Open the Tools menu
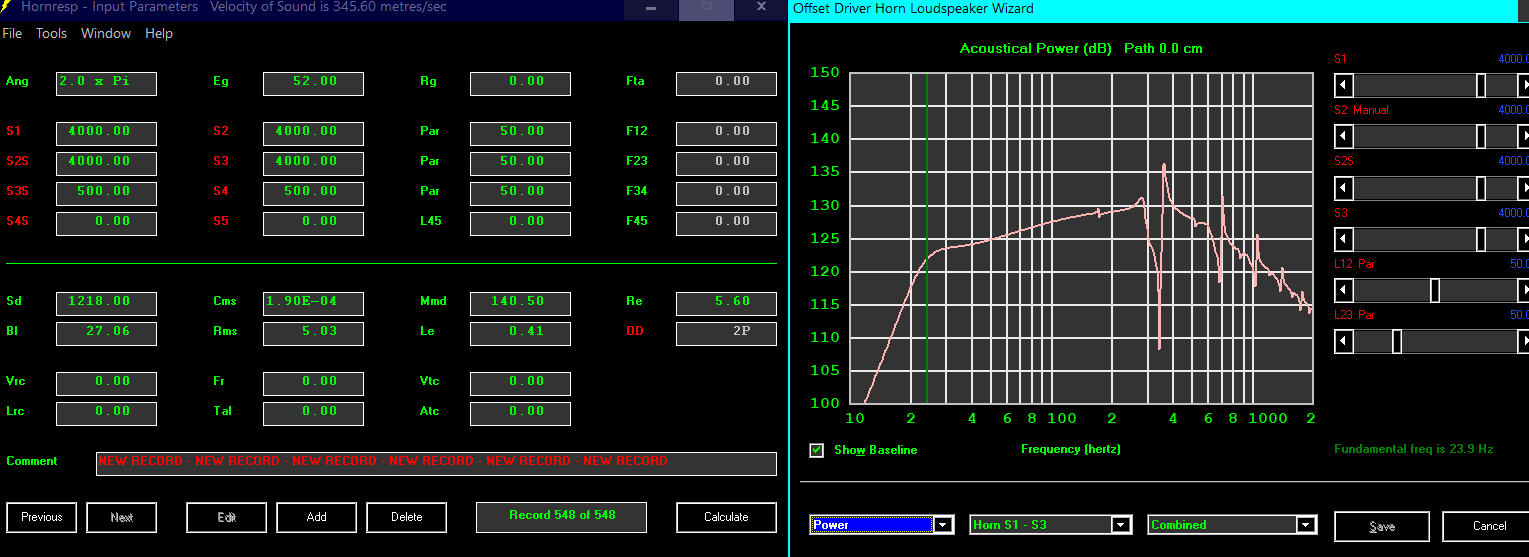The width and height of the screenshot is (1529, 557). pyautogui.click(x=51, y=33)
